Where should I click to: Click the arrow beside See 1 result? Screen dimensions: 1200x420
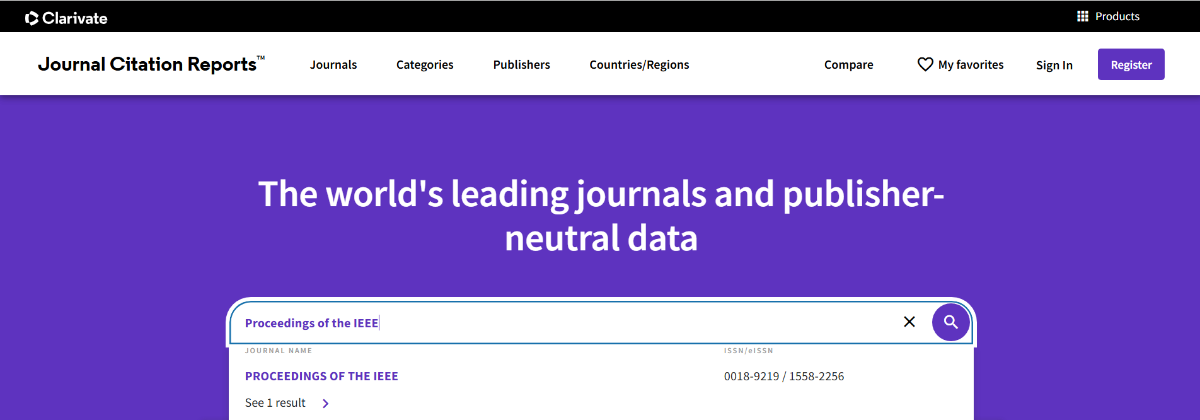pyautogui.click(x=326, y=403)
